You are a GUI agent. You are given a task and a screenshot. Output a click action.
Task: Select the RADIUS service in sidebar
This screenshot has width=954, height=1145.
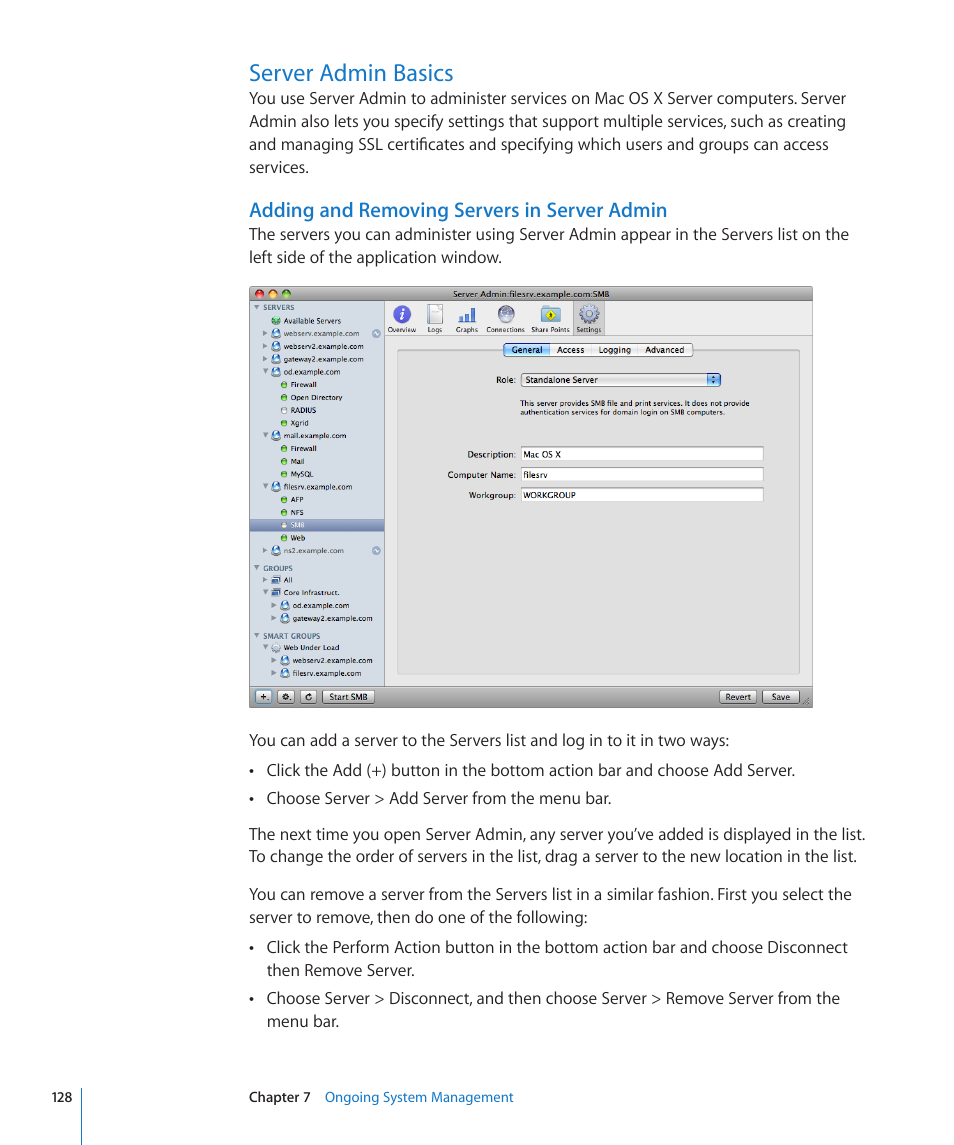click(x=302, y=410)
